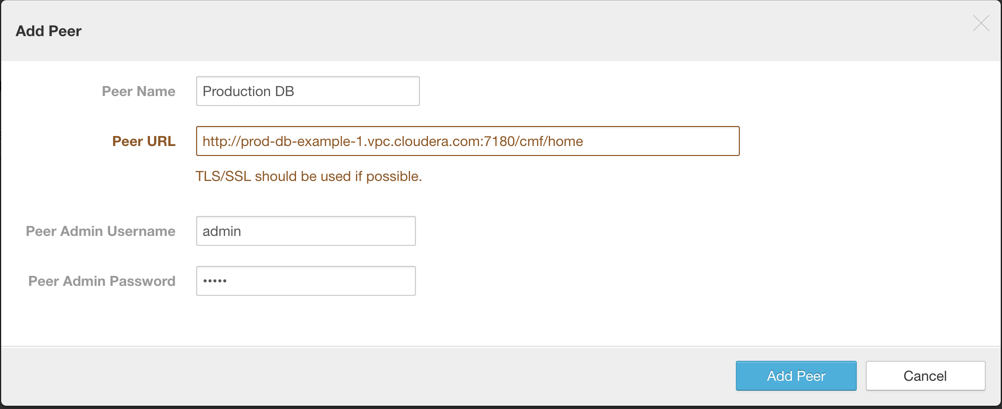Click the "Peer Admin Password" label
1002x409 pixels.
coord(101,281)
